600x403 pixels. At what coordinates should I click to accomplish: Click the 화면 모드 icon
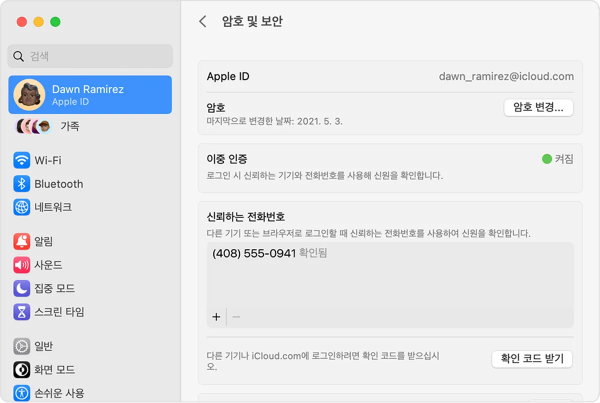point(22,370)
